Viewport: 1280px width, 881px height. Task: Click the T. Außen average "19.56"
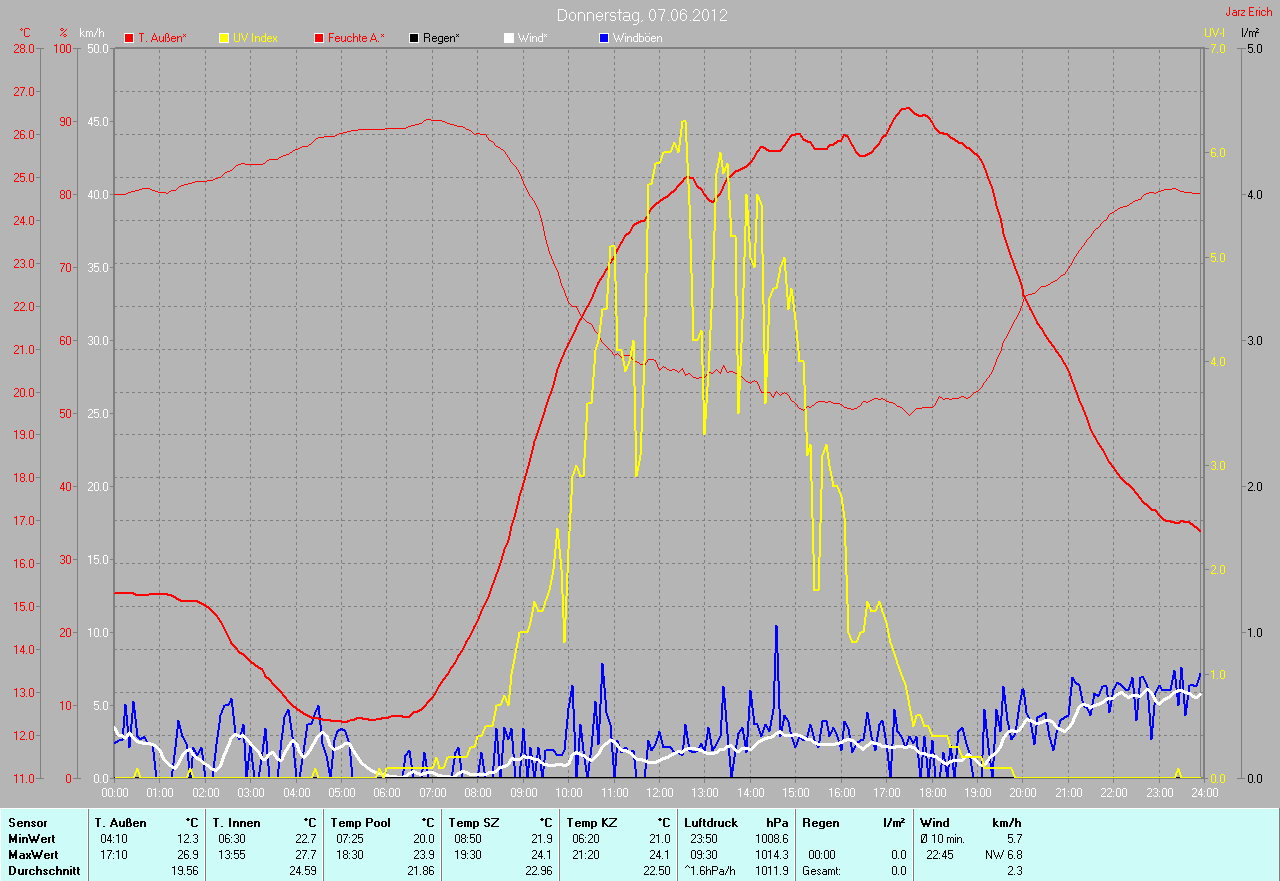[x=185, y=870]
